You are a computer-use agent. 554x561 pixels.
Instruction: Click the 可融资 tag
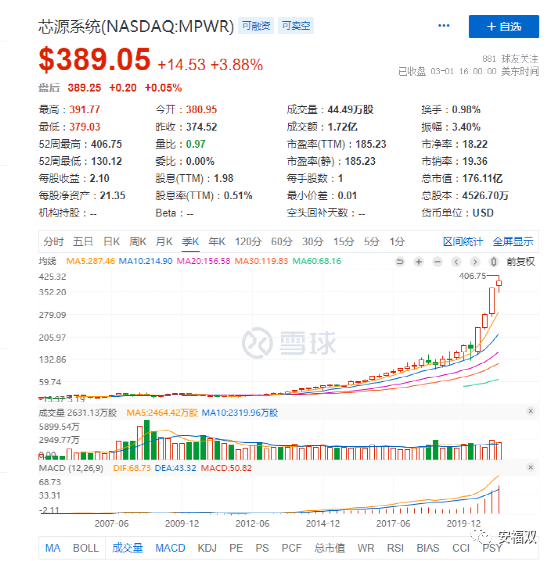(256, 26)
